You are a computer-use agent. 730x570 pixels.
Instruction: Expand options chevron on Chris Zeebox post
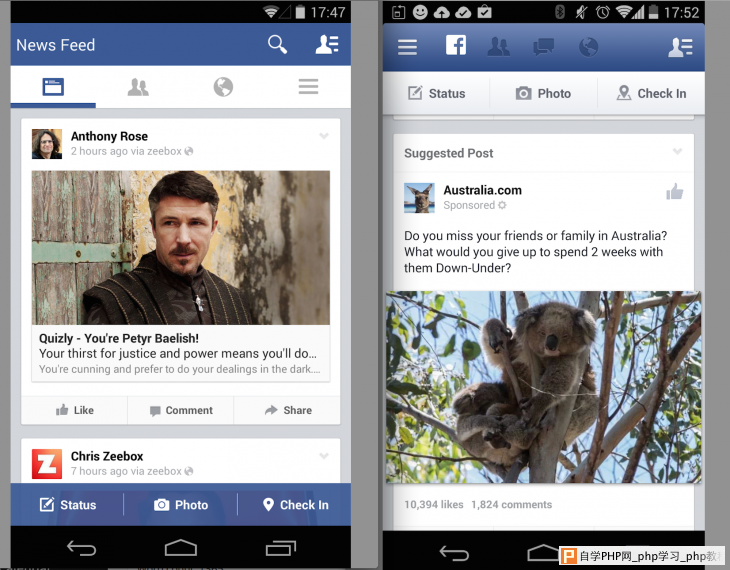(324, 456)
